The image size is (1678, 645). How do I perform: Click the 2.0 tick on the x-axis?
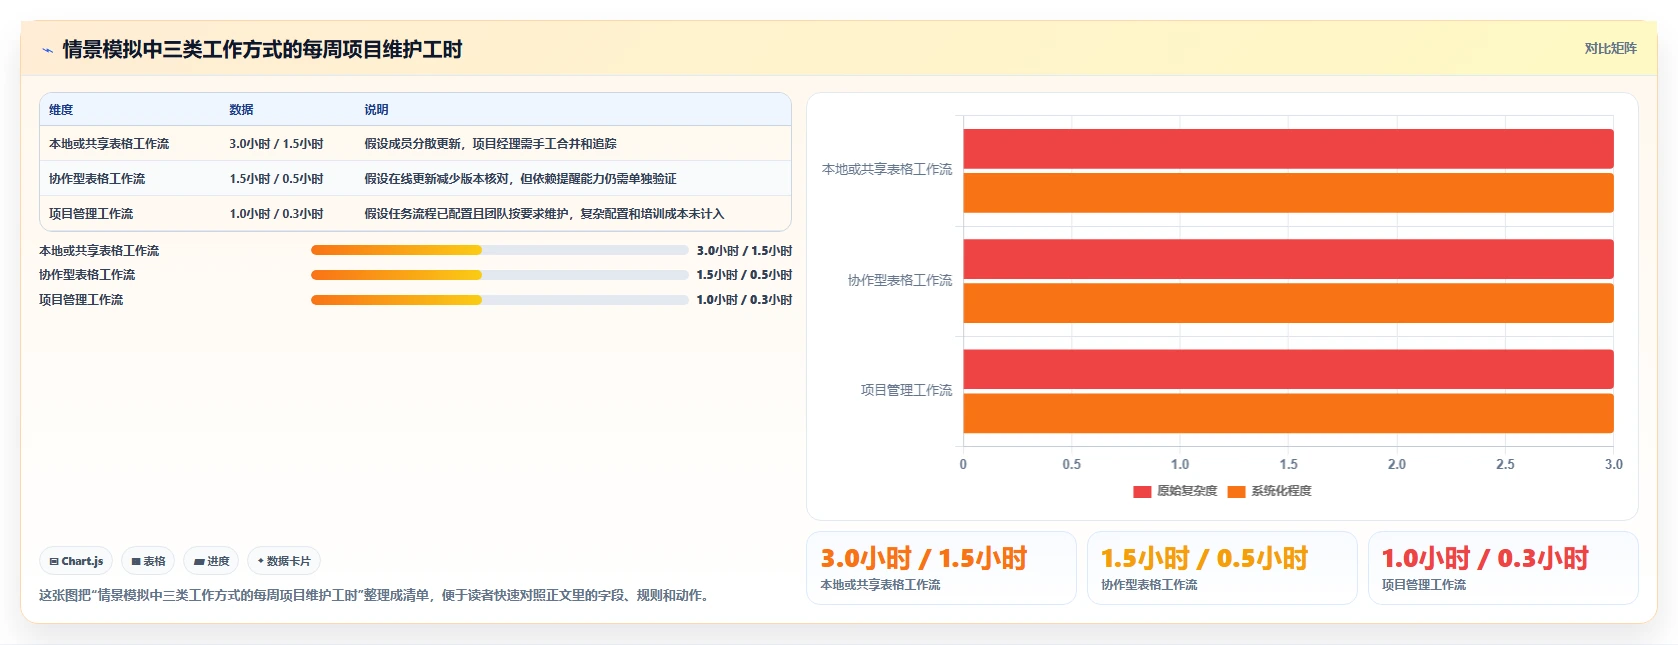click(x=1397, y=465)
